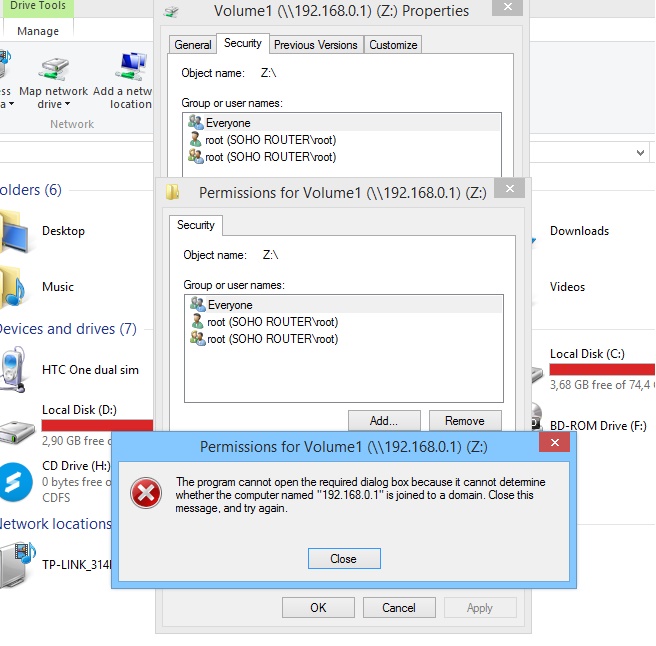Close the Permissions dialog window
Image resolution: width=656 pixels, height=646 pixels.
pos(510,188)
